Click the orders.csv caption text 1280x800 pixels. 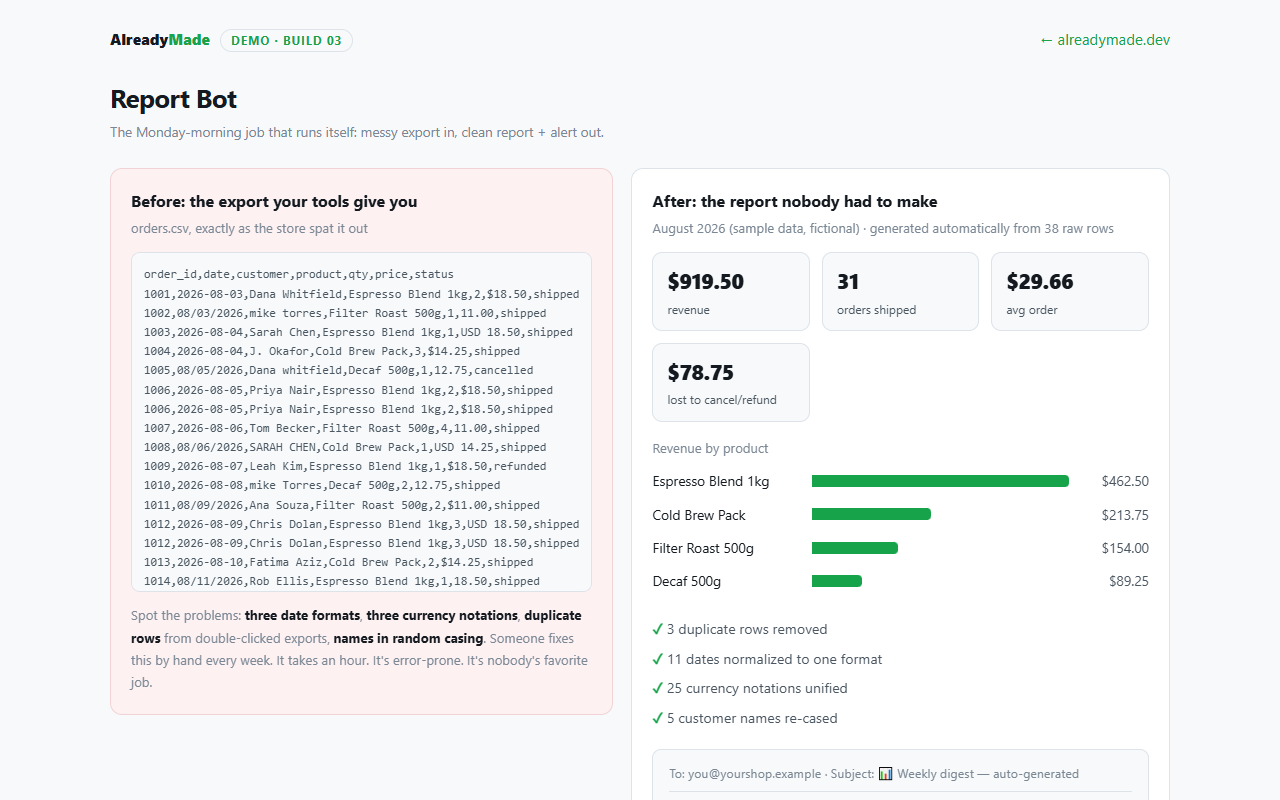coord(249,228)
